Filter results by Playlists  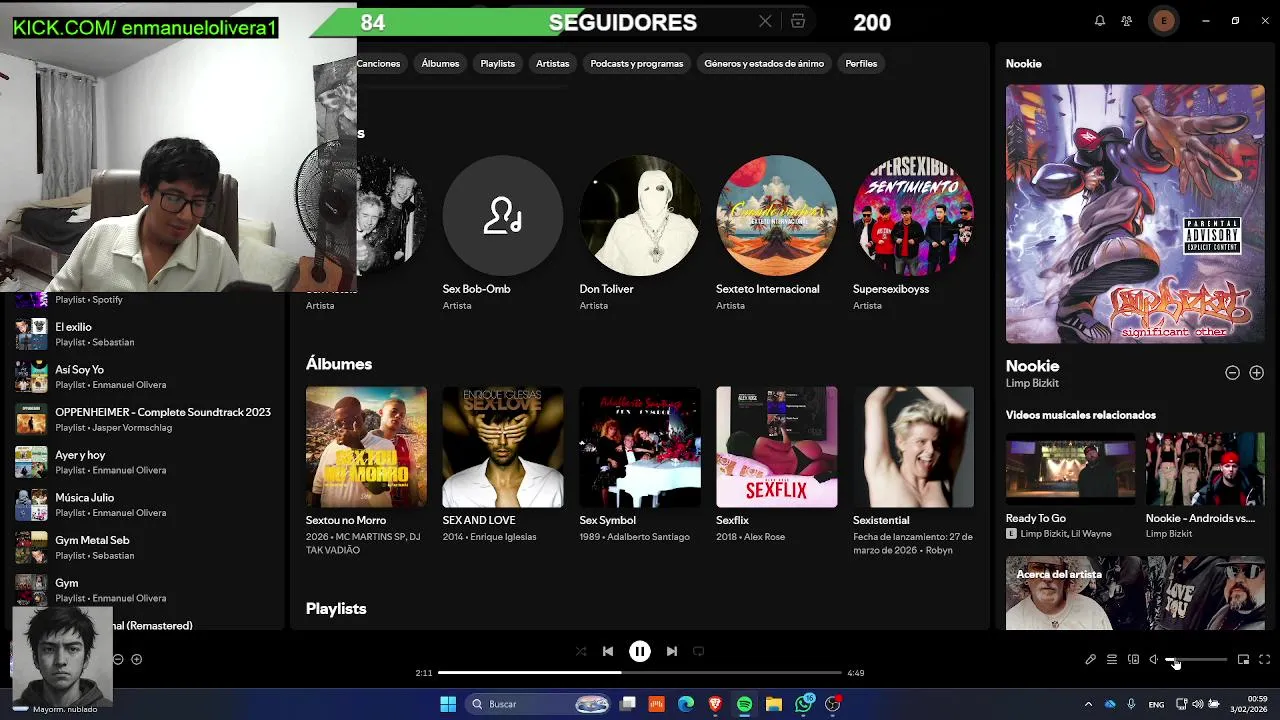(497, 63)
